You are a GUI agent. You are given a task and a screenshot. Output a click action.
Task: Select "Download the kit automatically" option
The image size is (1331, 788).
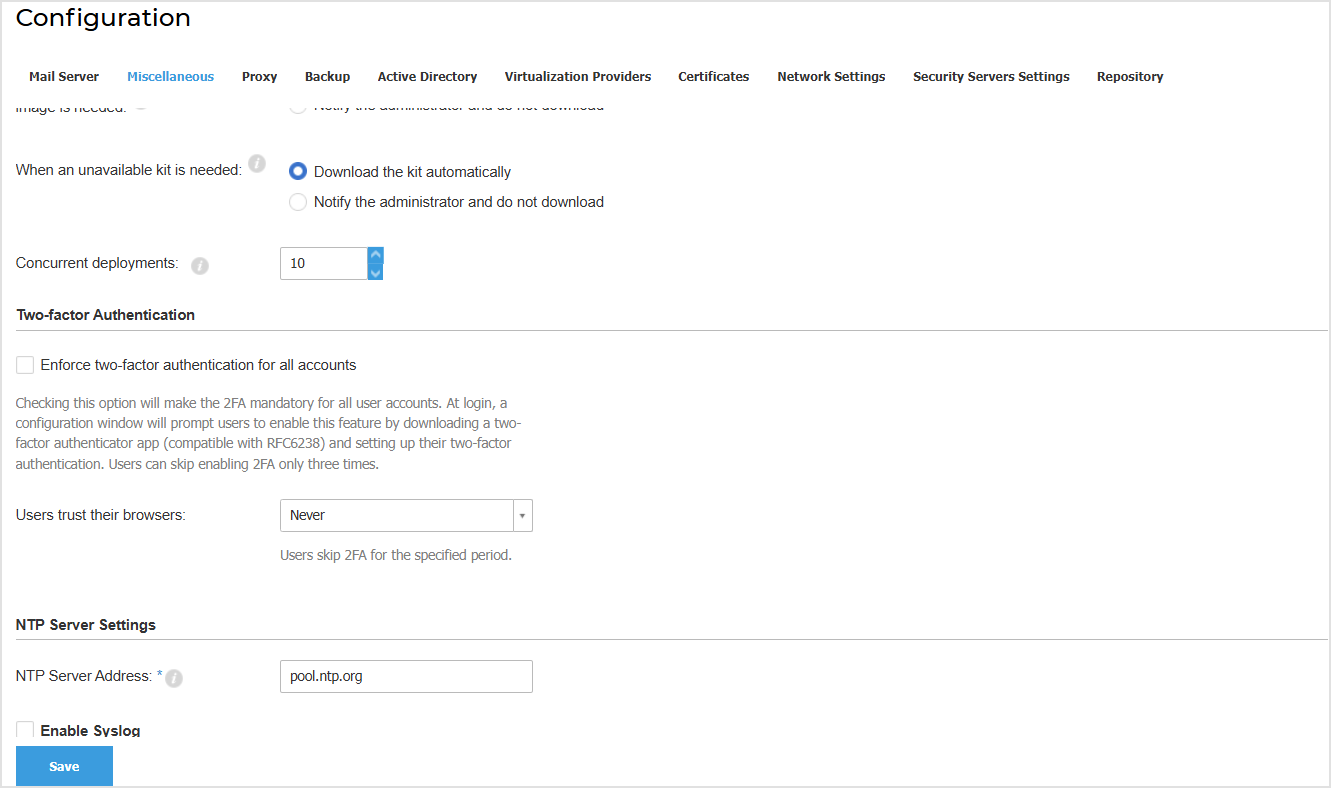pyautogui.click(x=297, y=171)
